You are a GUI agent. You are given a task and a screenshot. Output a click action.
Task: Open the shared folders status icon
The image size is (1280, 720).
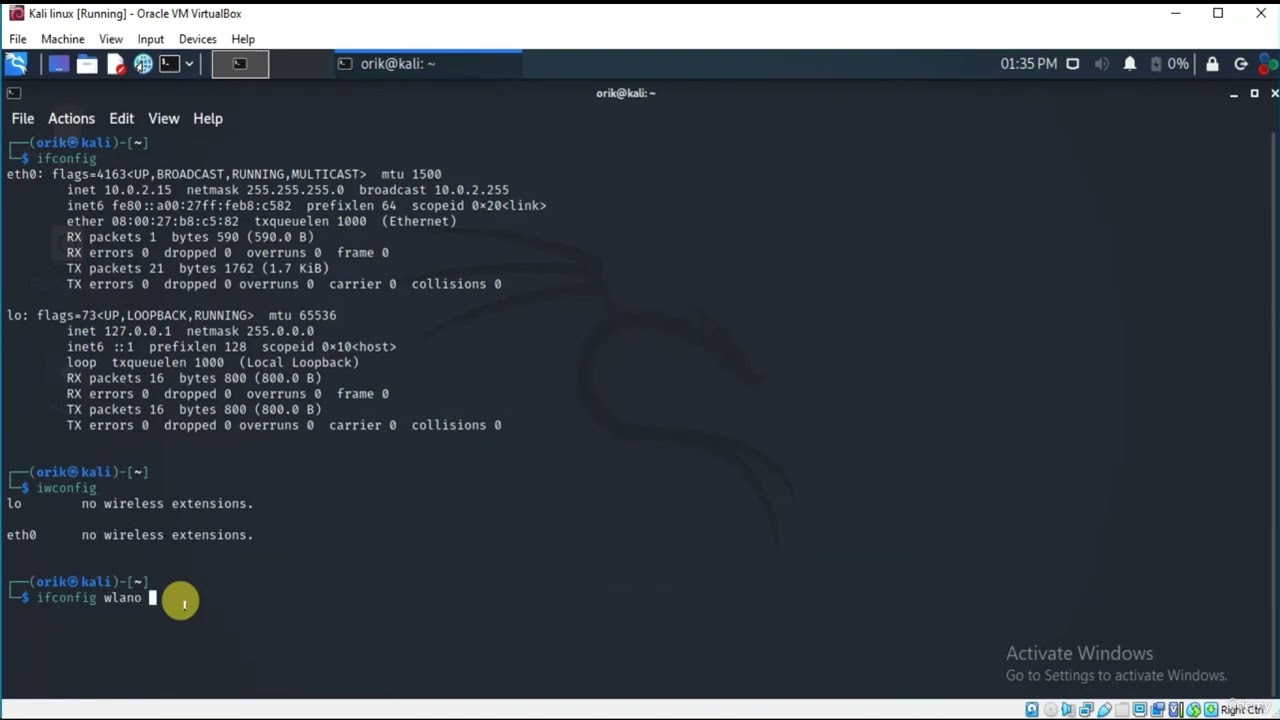1122,710
